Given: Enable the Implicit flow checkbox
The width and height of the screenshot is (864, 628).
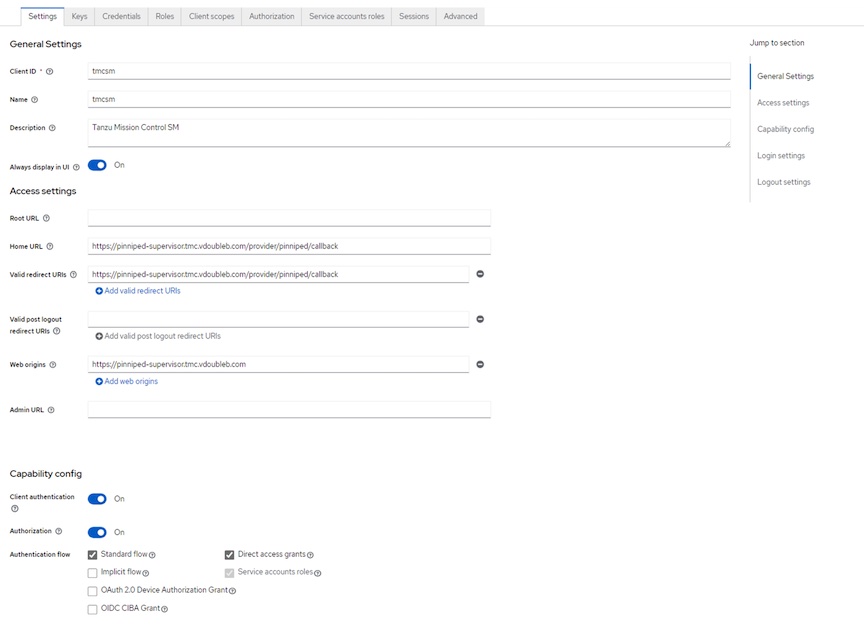Looking at the screenshot, I should [x=93, y=573].
